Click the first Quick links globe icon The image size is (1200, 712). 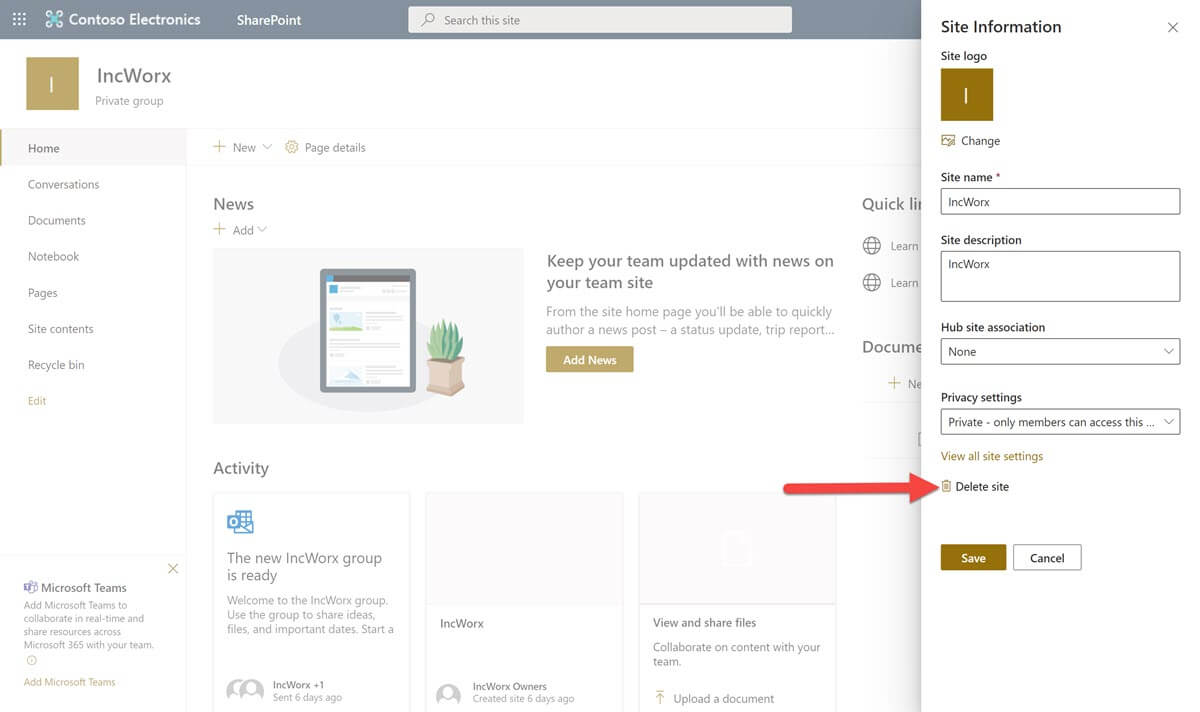click(871, 246)
